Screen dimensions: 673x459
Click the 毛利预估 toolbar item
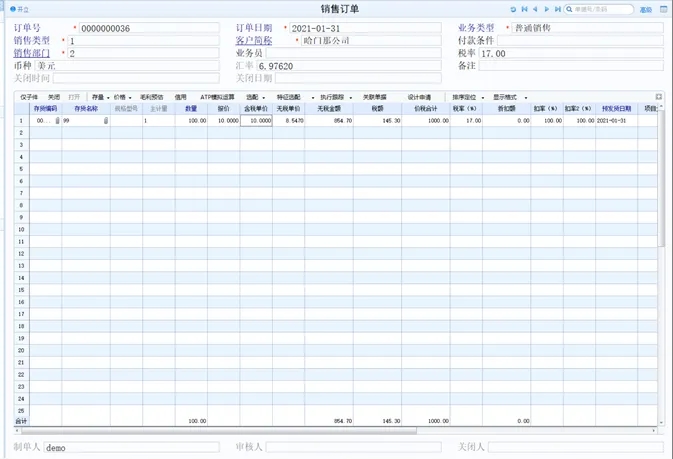tap(151, 97)
